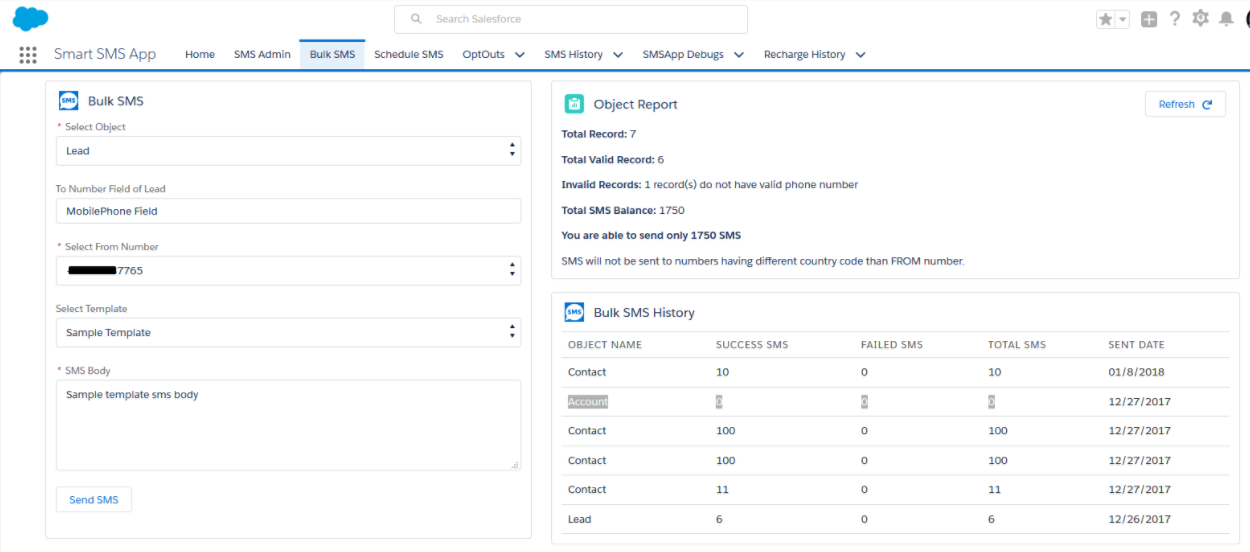Click the Salesforce cloud logo
This screenshot has height=552, width=1250.
31,18
